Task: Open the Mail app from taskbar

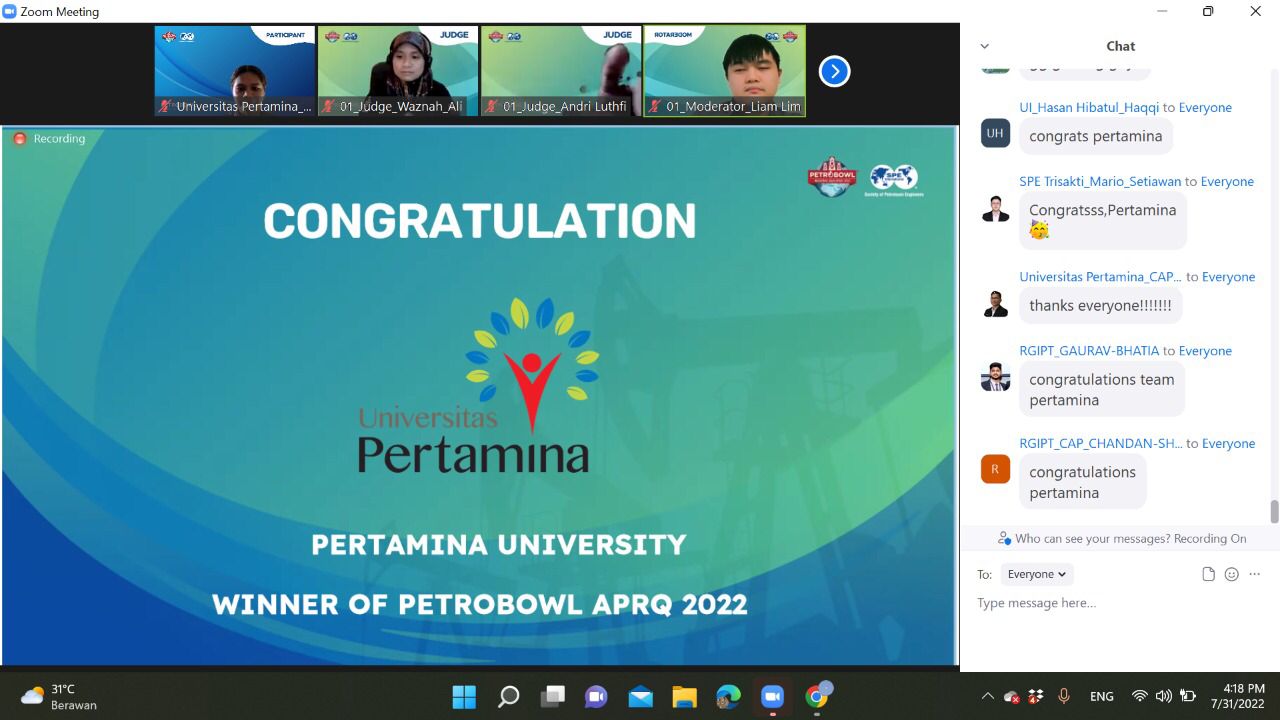Action: [640, 696]
